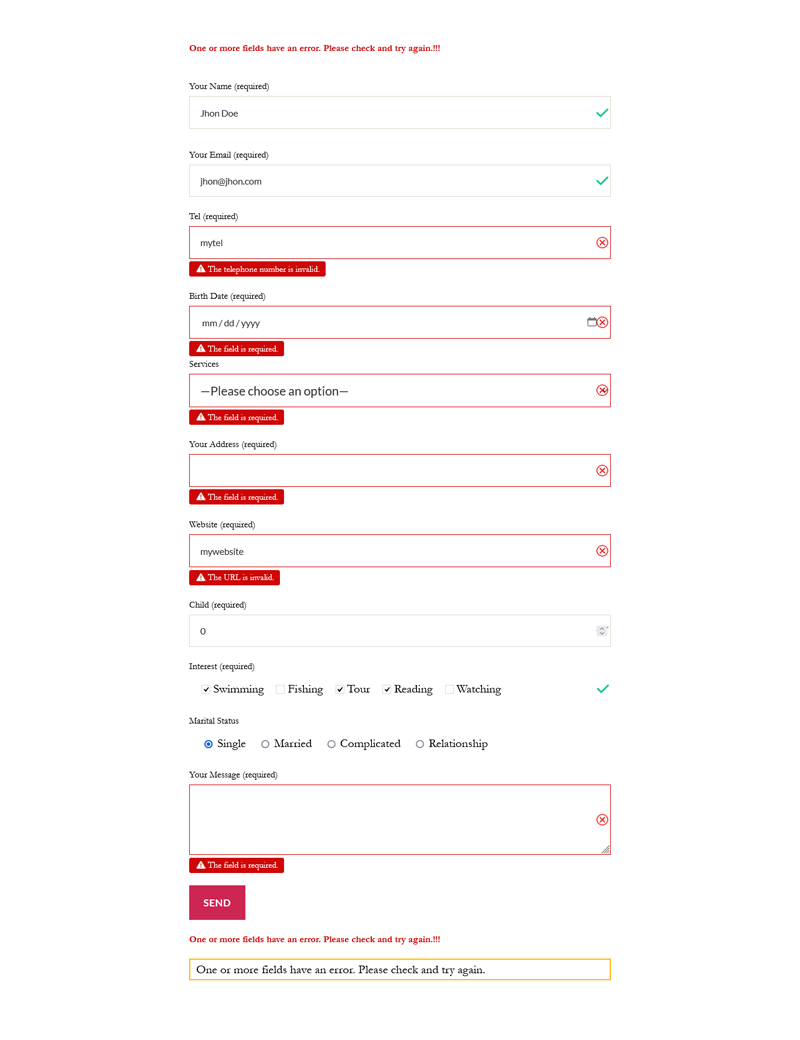Screen dimensions: 800x1040
Task: Tick the Watching interest checkbox
Action: (x=450, y=689)
